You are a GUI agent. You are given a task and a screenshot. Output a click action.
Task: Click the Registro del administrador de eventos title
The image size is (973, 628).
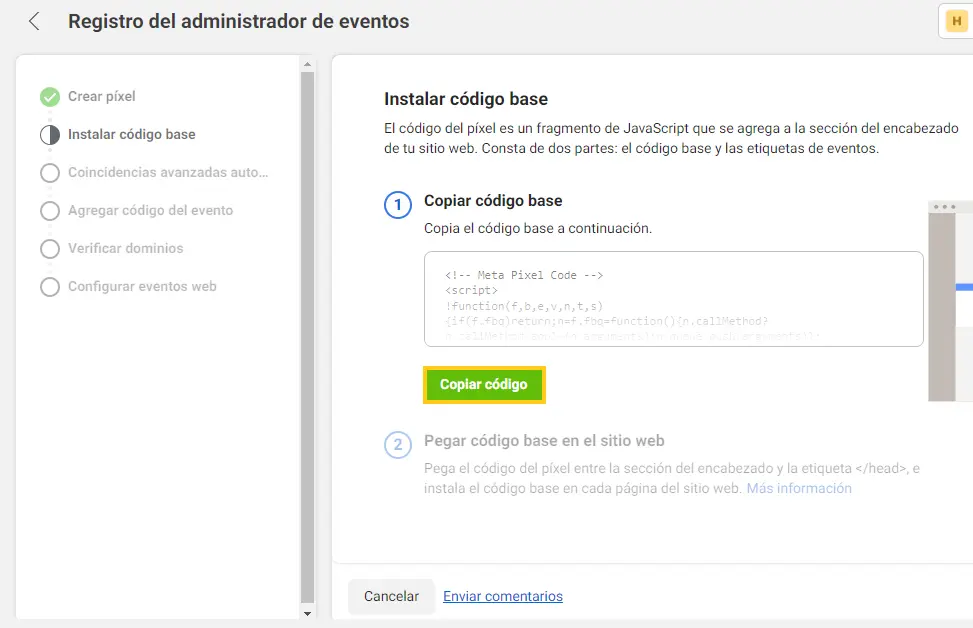239,21
